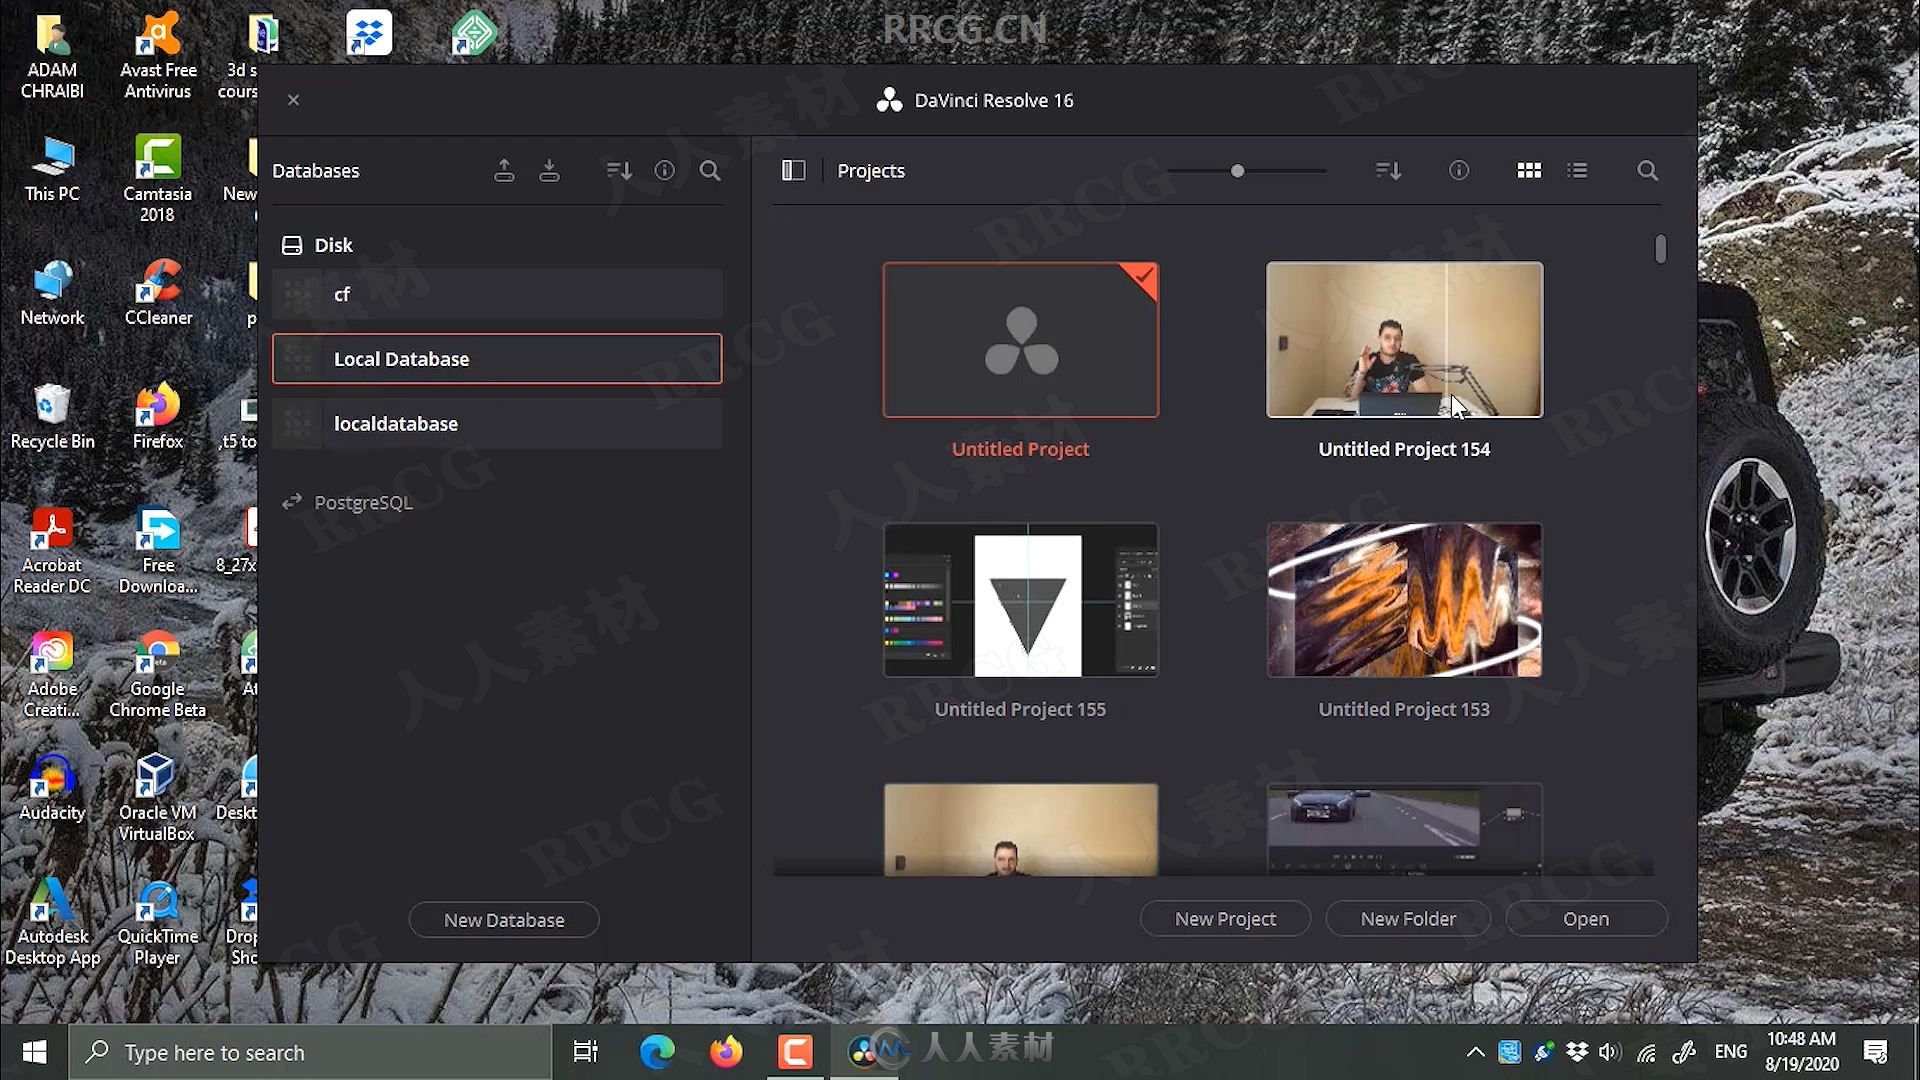1920x1080 pixels.
Task: Open Google Chrome Beta desktop shortcut
Action: 157,675
